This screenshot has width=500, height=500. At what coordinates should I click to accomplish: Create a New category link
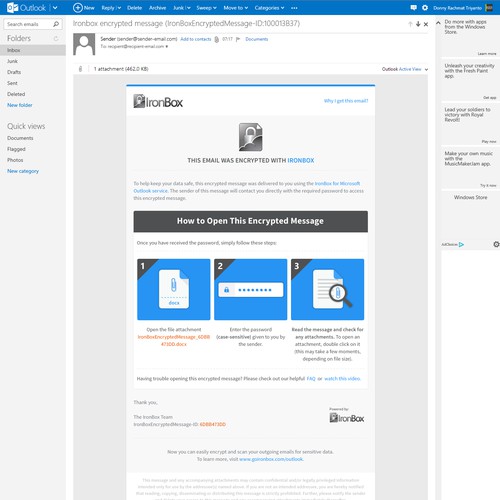click(23, 171)
